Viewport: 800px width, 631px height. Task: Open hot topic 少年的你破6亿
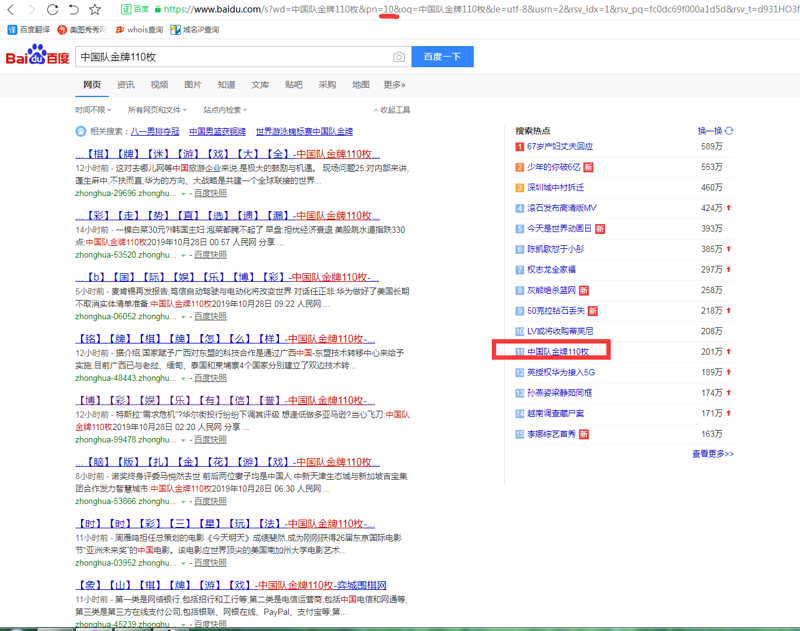[x=554, y=167]
